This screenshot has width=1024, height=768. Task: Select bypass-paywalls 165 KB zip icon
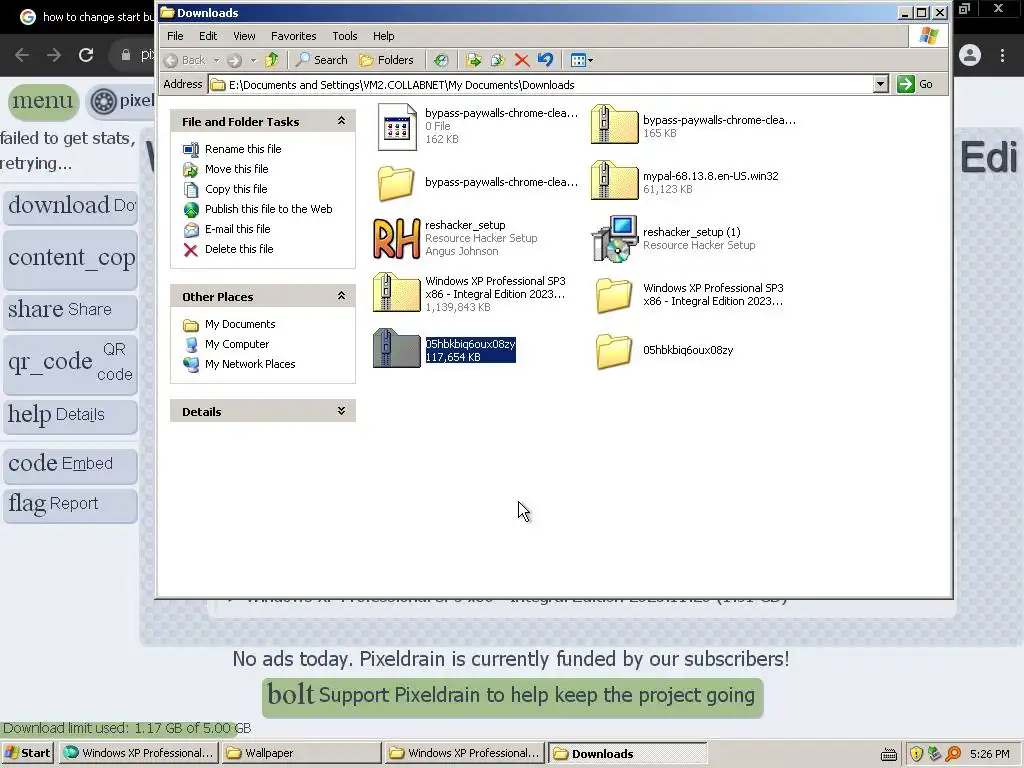pyautogui.click(x=614, y=125)
